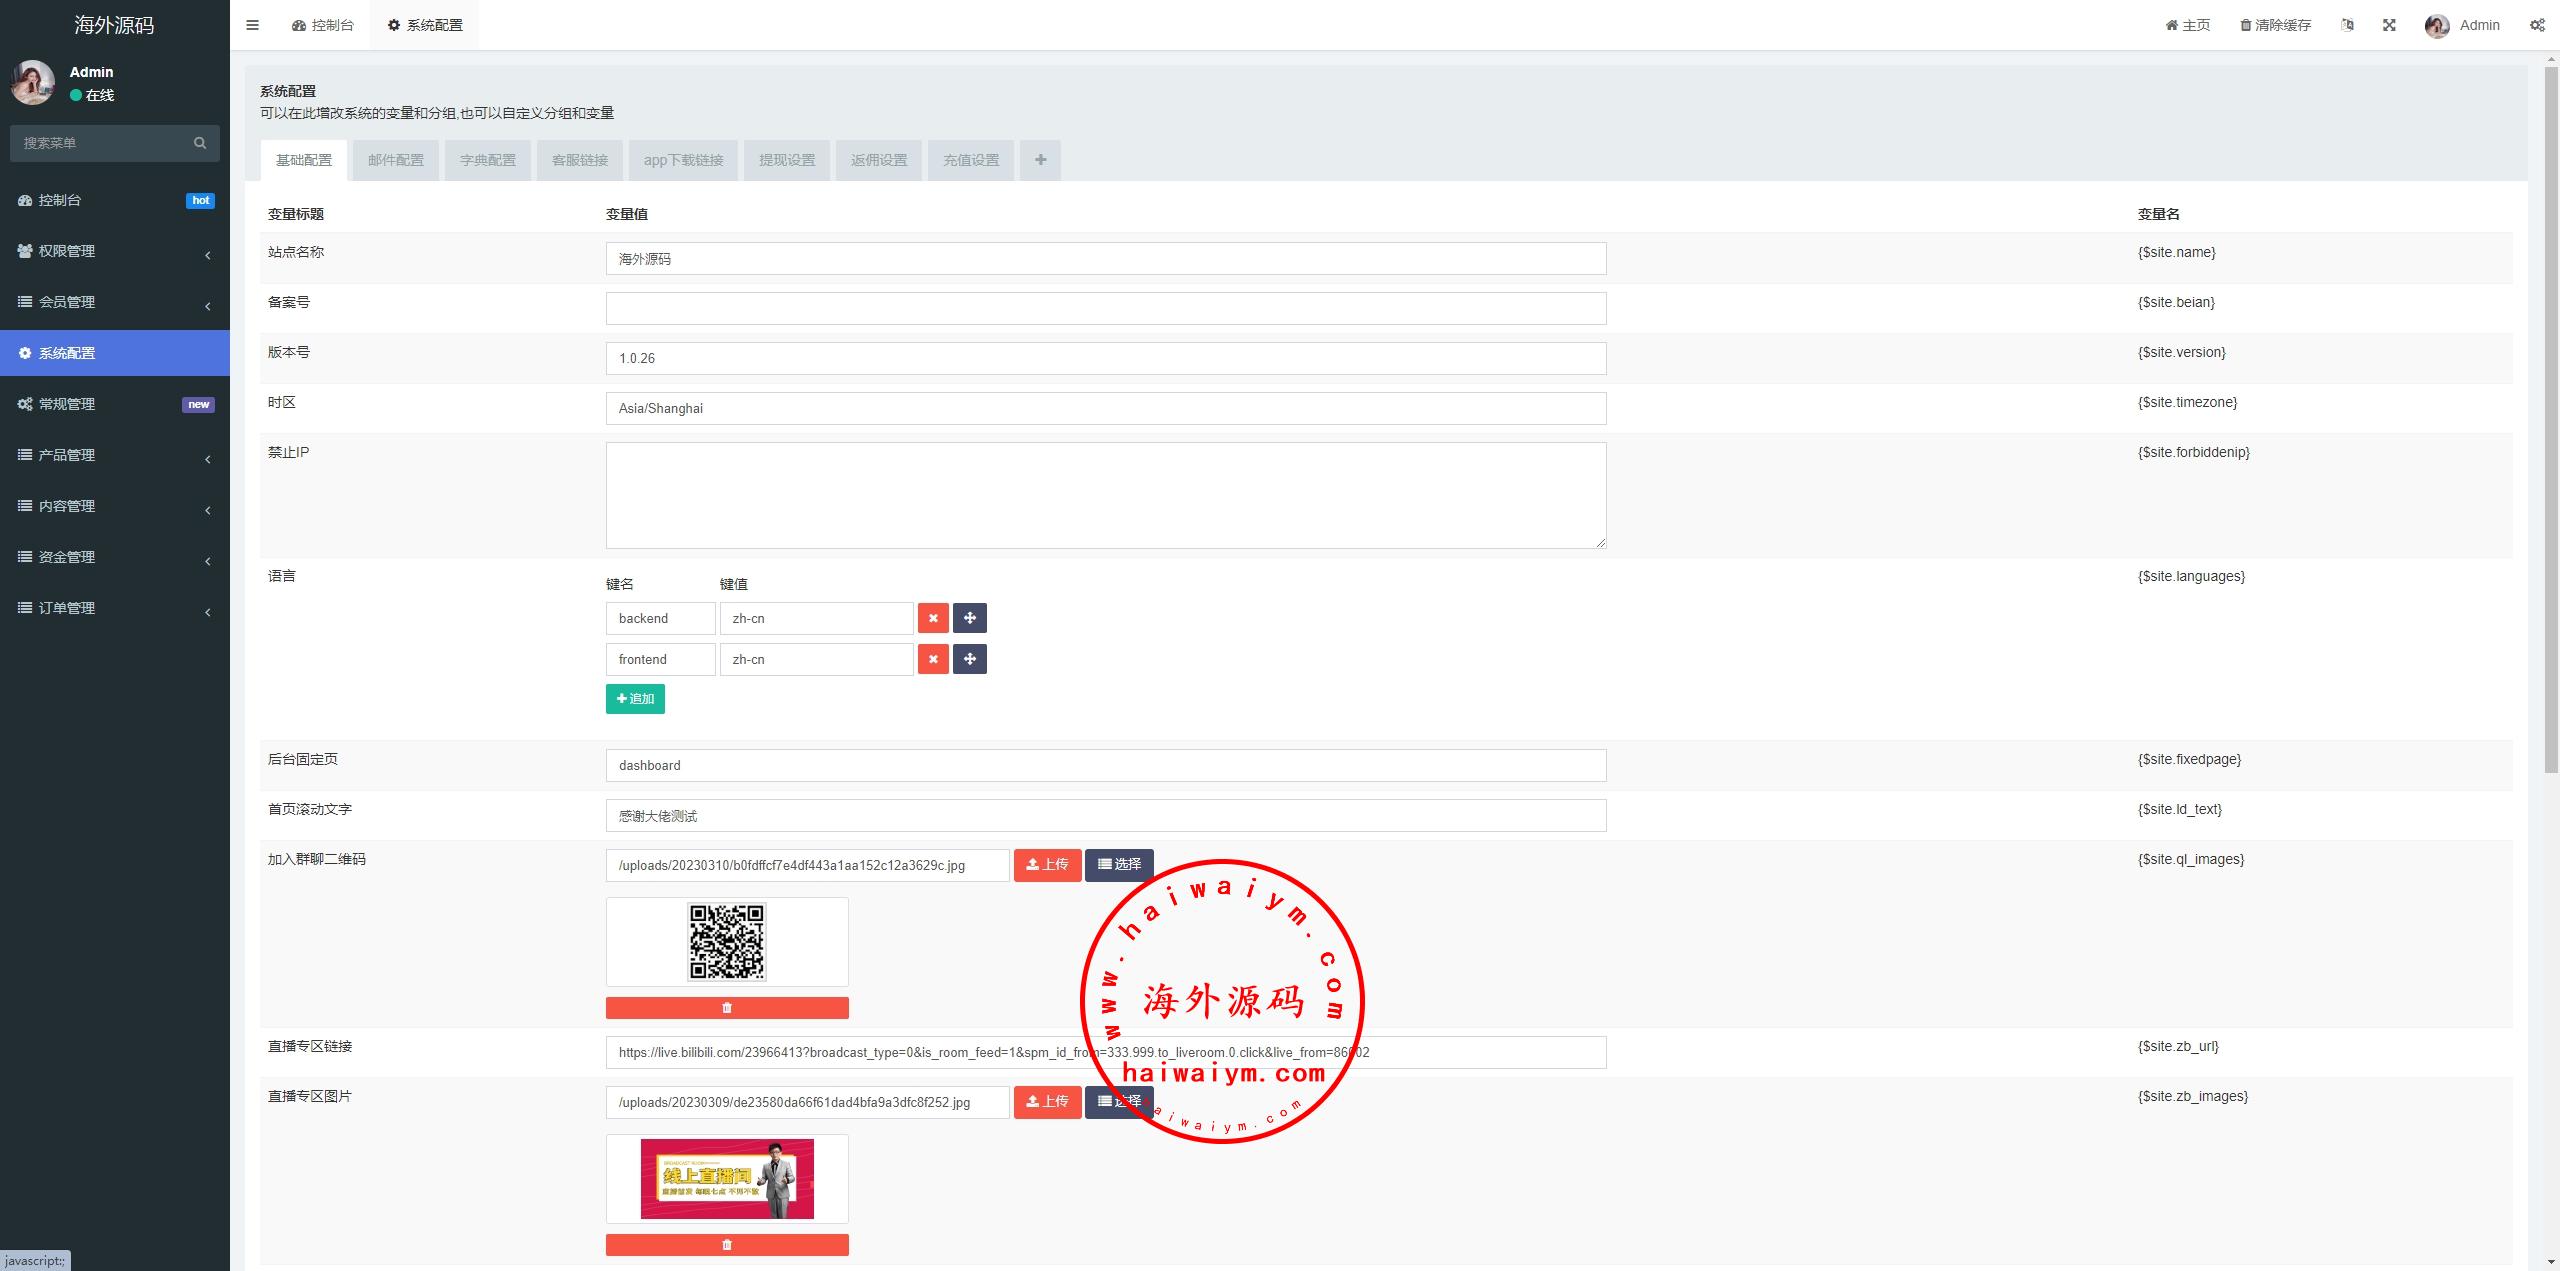This screenshot has width=2560, height=1271.
Task: Open the 提现设置 tab
Action: [787, 160]
